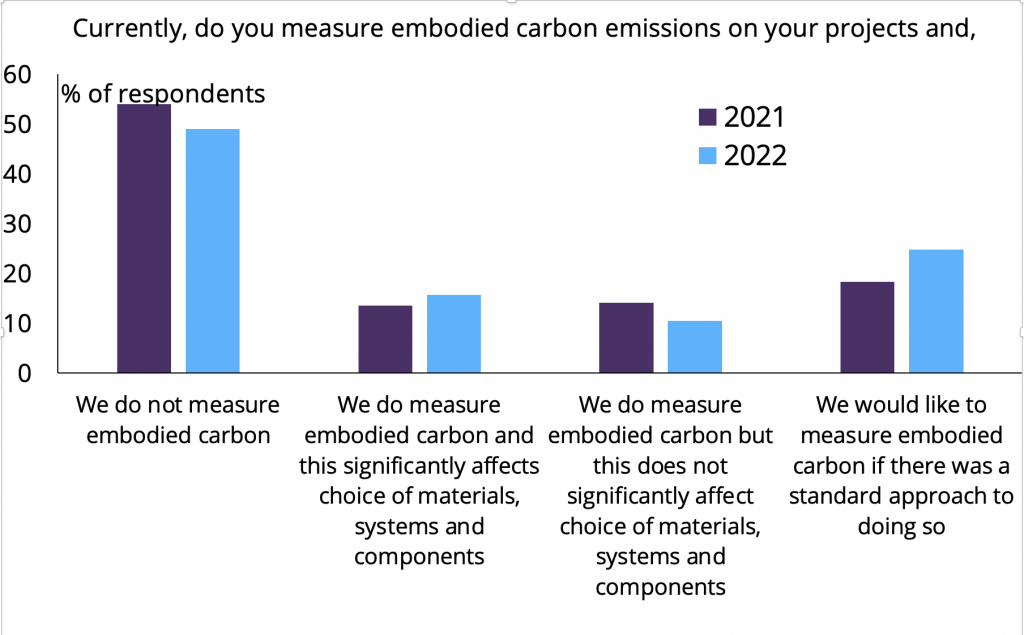Click the right-edge chart resize handle
The width and height of the screenshot is (1024, 635).
[1020, 332]
